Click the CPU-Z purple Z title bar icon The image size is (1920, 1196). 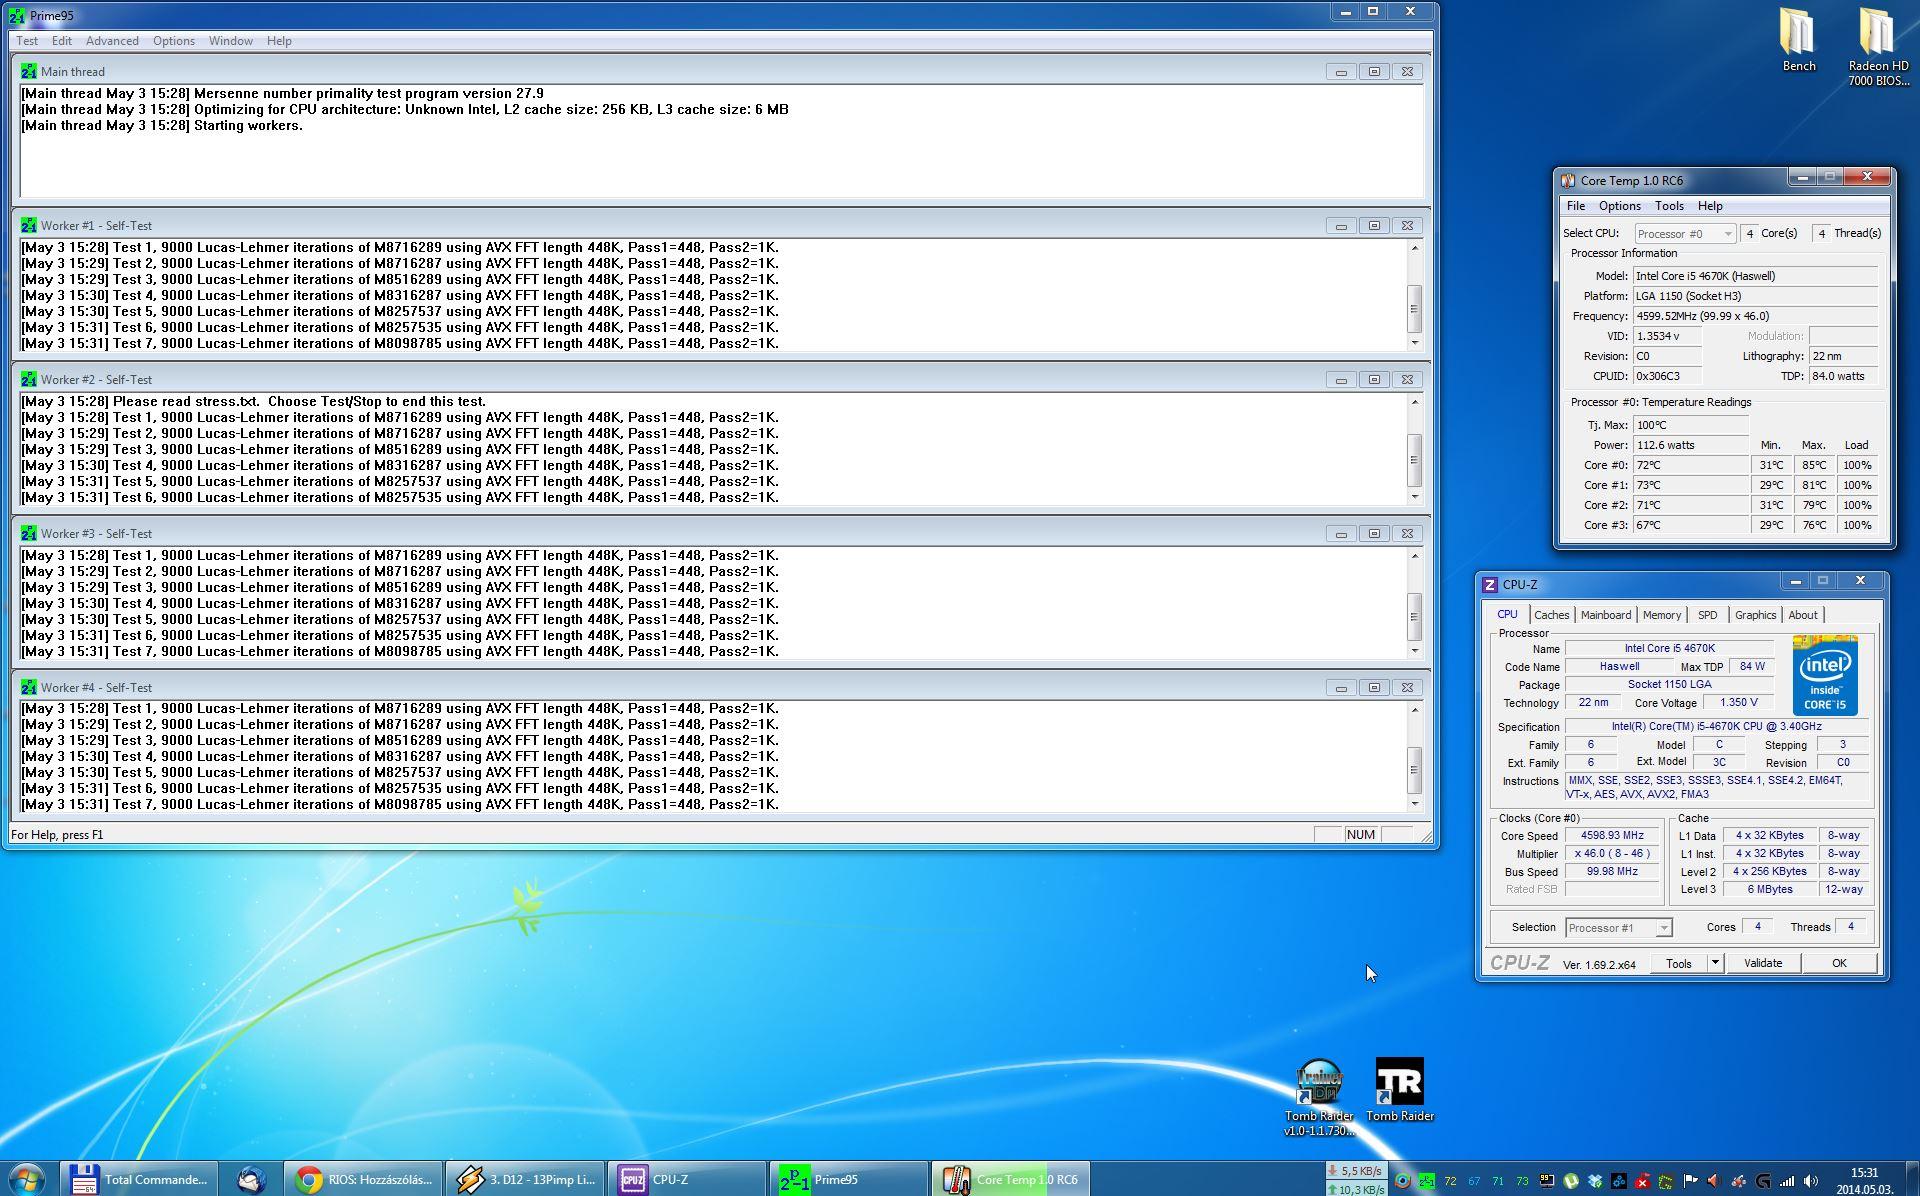[x=1490, y=585]
